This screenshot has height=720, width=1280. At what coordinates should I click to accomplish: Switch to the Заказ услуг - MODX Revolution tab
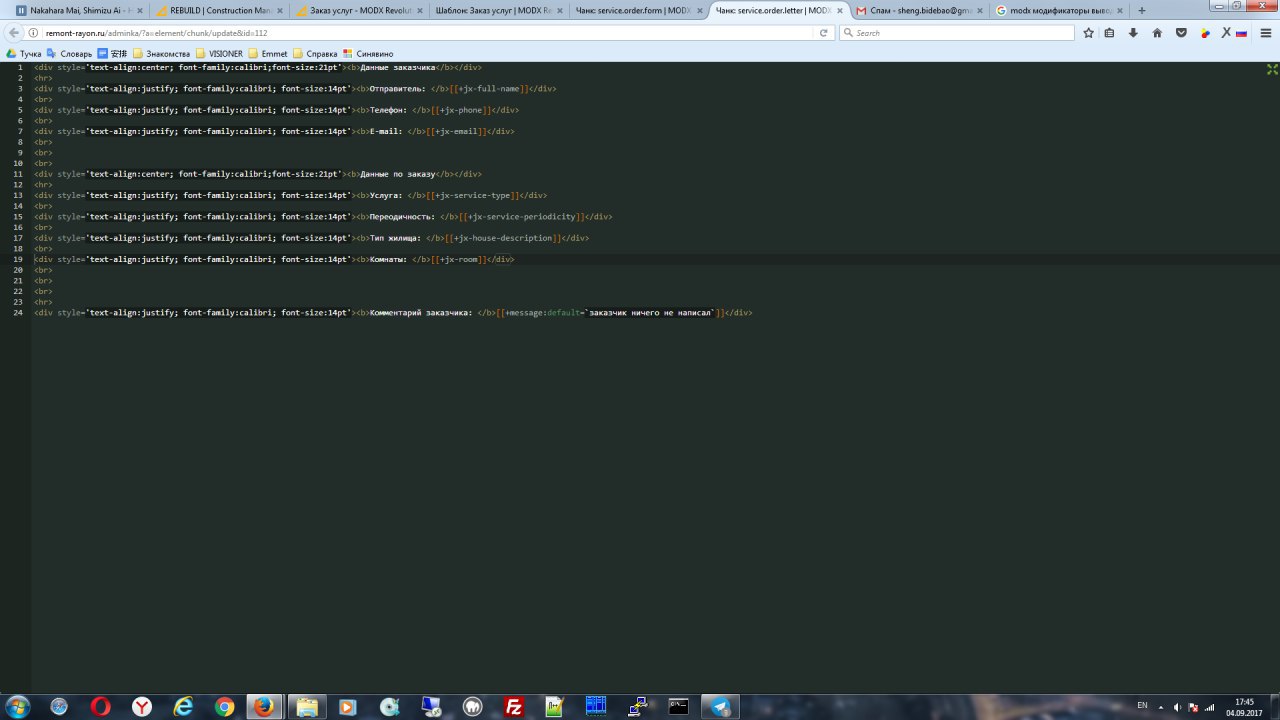coord(361,10)
